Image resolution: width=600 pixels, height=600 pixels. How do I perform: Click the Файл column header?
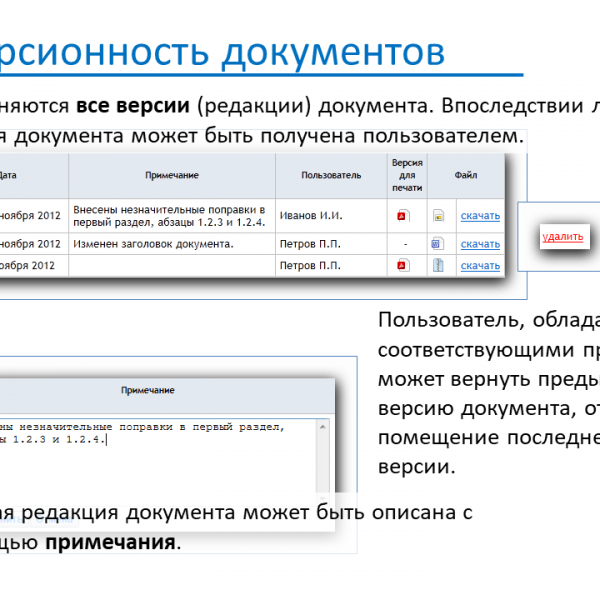[465, 176]
